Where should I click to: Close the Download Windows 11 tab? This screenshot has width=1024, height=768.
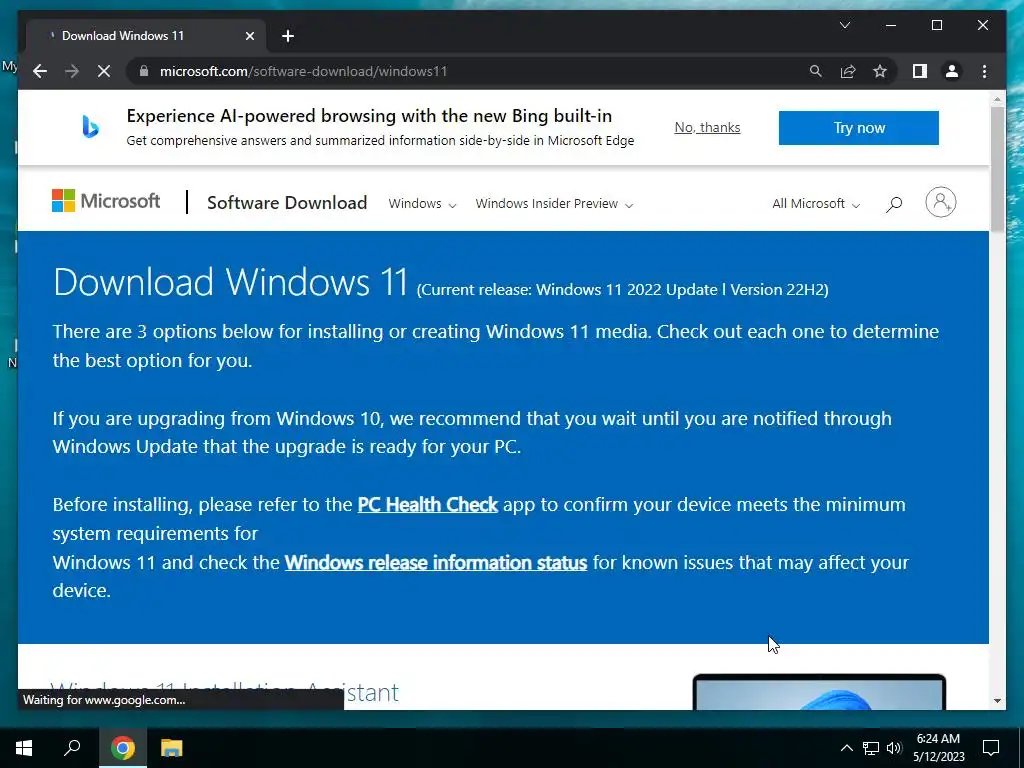pyautogui.click(x=249, y=36)
